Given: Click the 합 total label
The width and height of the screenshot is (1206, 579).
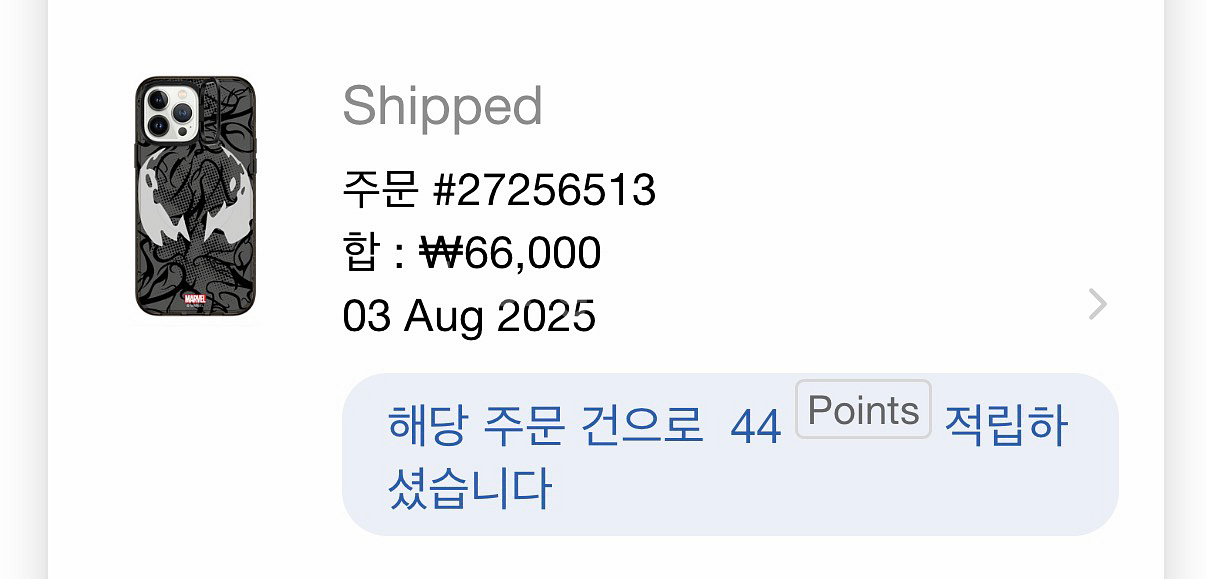Looking at the screenshot, I should click(359, 253).
